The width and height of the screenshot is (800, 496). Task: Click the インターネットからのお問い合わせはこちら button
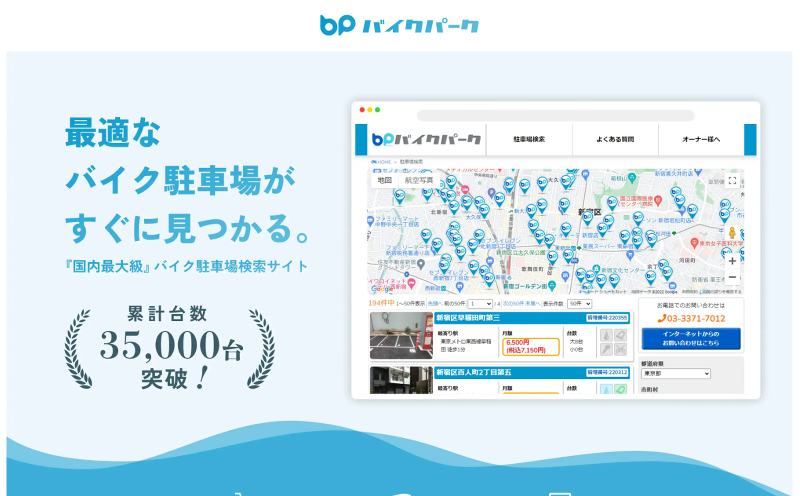[x=691, y=338]
